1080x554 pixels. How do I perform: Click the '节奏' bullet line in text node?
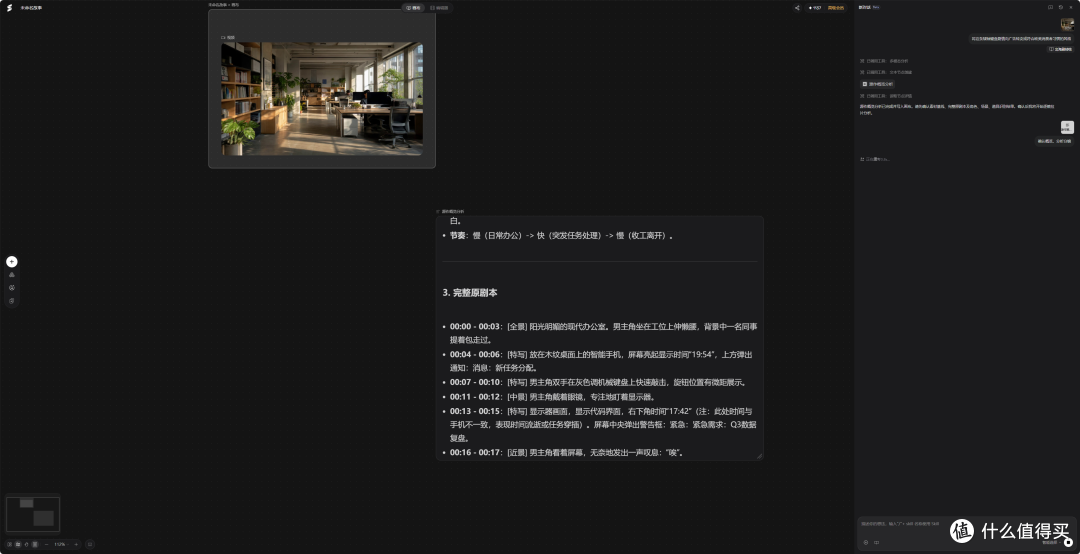(561, 236)
